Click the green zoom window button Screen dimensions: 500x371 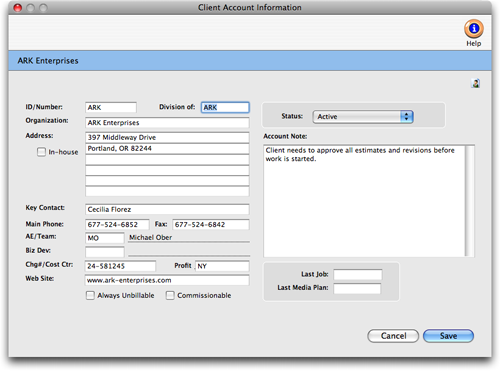(43, 7)
